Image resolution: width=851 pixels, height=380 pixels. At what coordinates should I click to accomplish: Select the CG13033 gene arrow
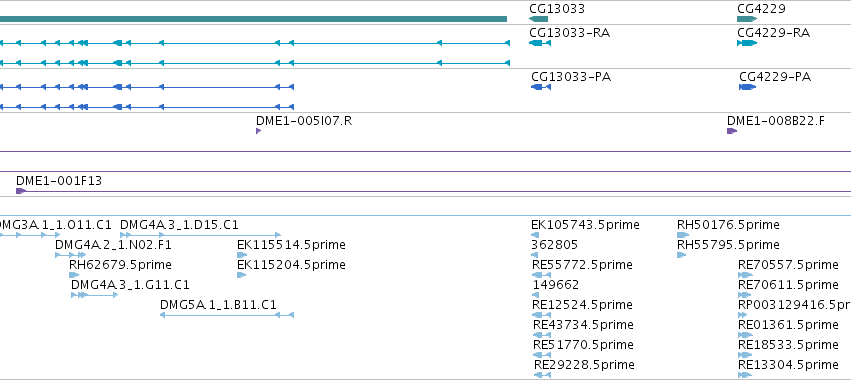[x=538, y=19]
